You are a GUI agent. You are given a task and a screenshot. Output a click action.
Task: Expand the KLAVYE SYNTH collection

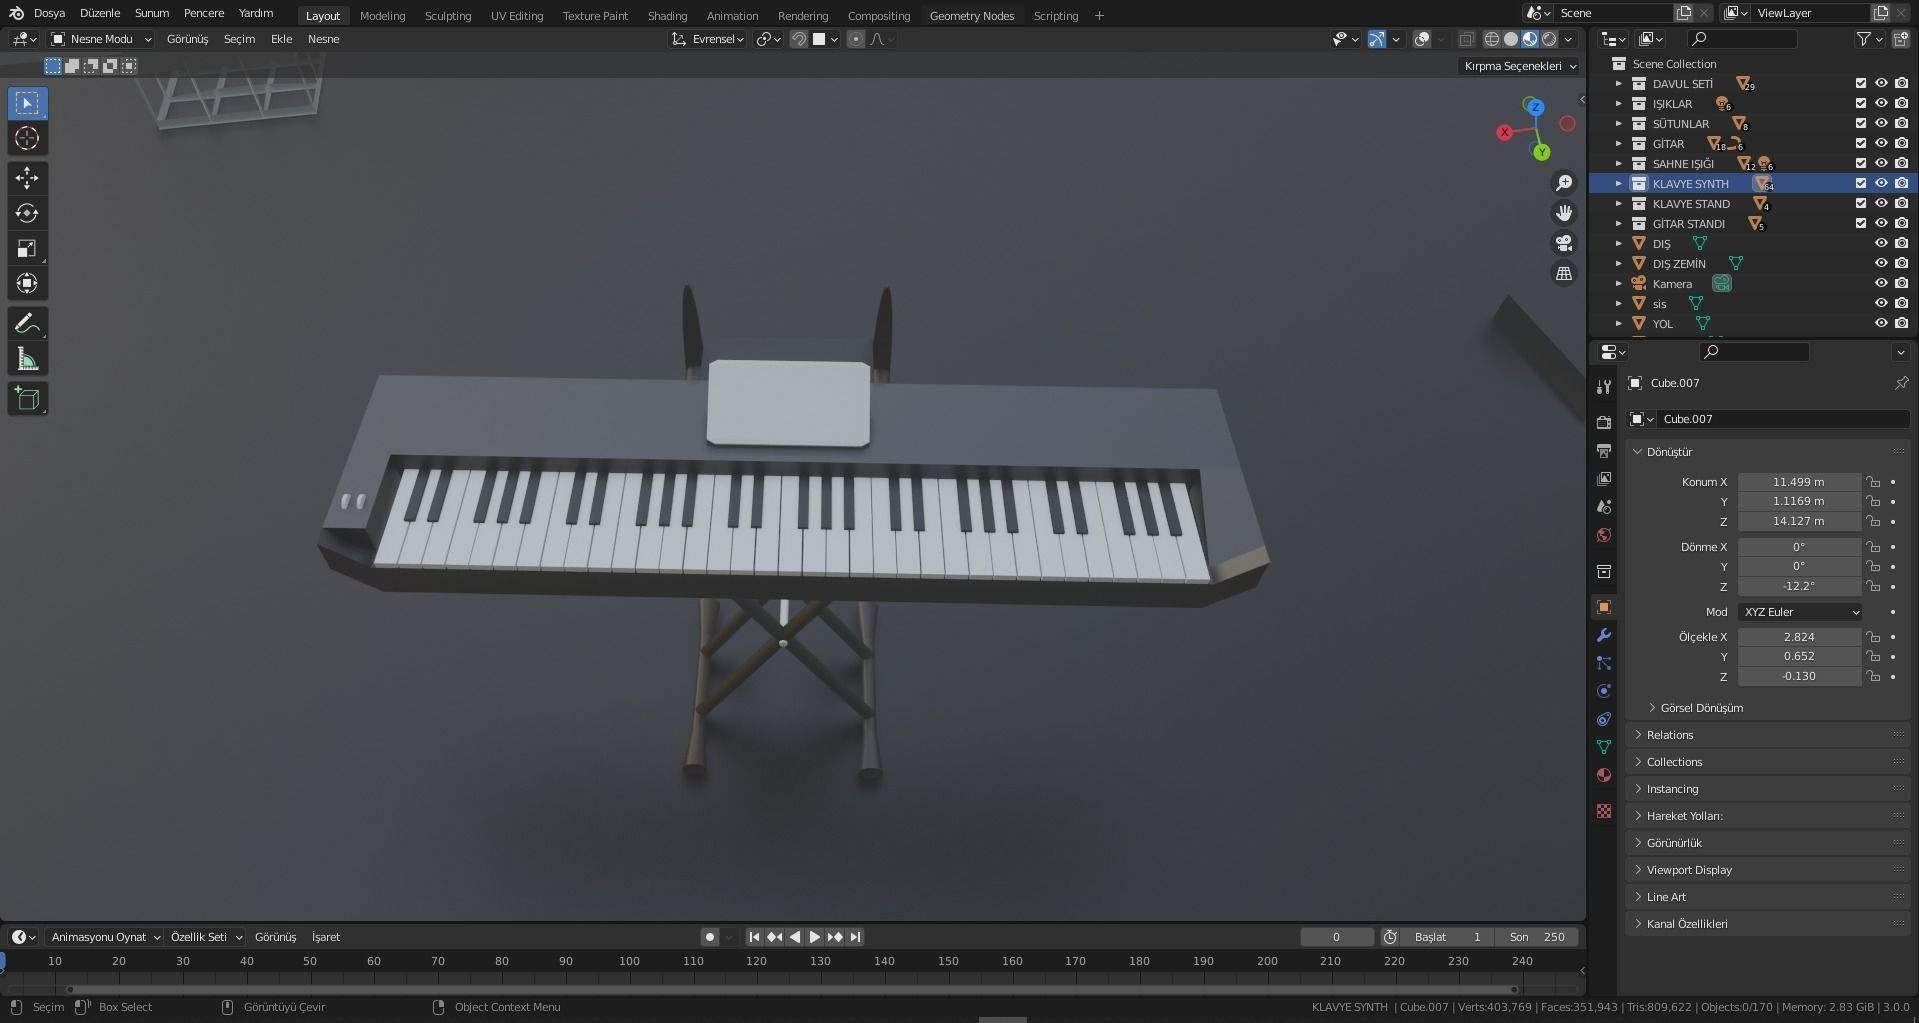tap(1619, 184)
